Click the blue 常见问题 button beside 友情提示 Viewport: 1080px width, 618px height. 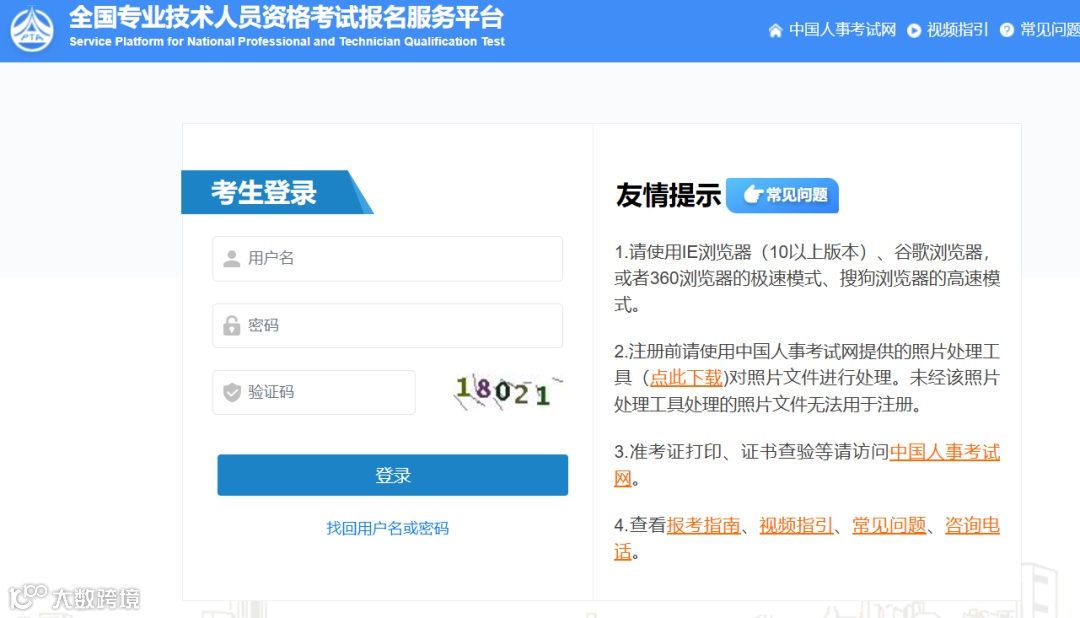coord(782,195)
